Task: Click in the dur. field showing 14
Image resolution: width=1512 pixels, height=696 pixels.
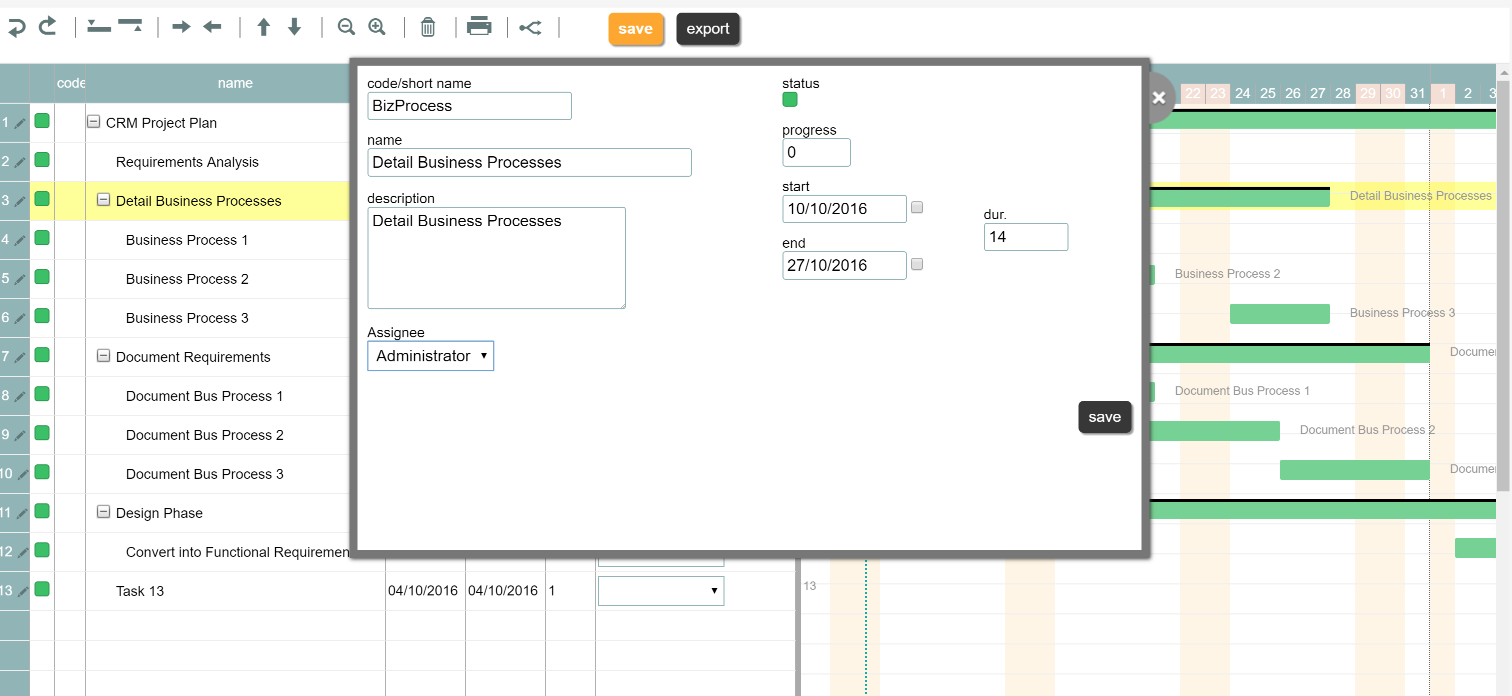Action: [1026, 237]
